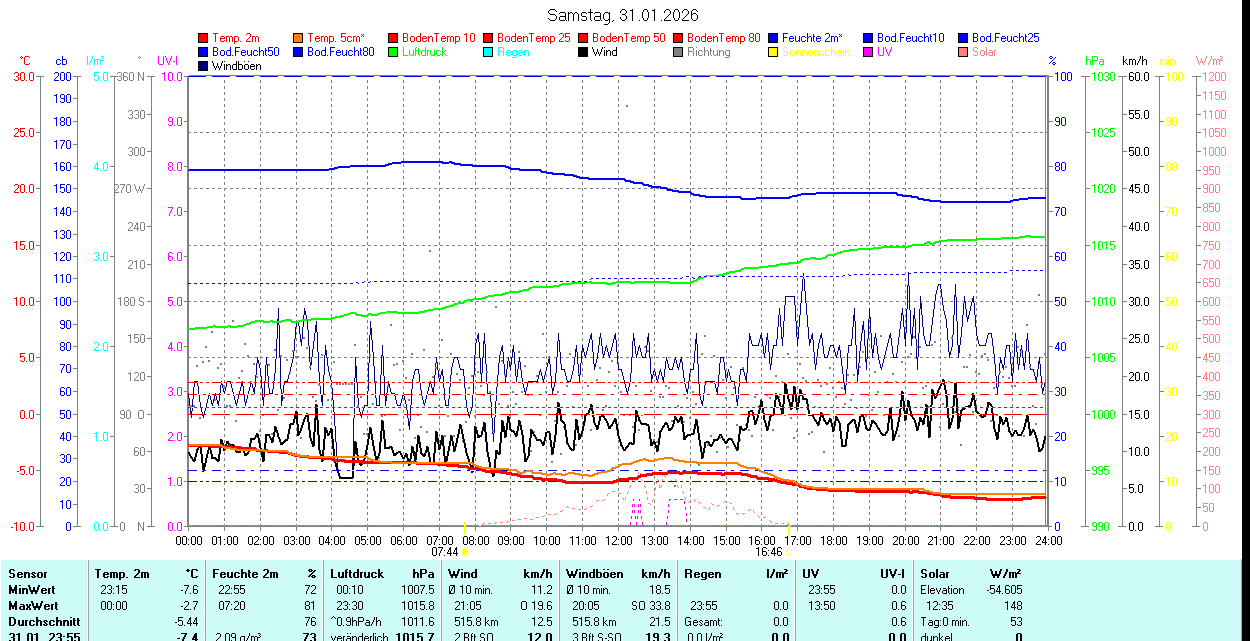Viewport: 1250px width, 641px height.
Task: Click the MaxWert row label
Action: pyautogui.click(x=32, y=605)
